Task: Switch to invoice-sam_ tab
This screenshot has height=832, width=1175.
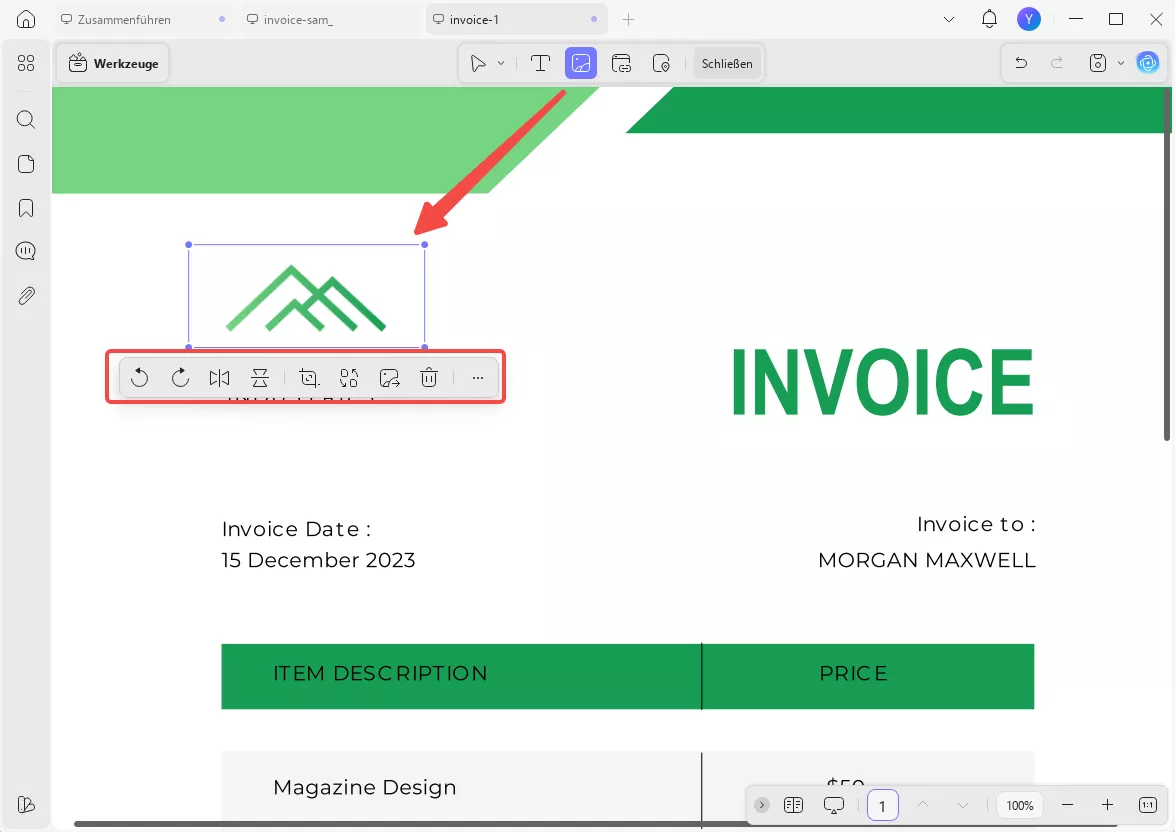Action: (330, 19)
